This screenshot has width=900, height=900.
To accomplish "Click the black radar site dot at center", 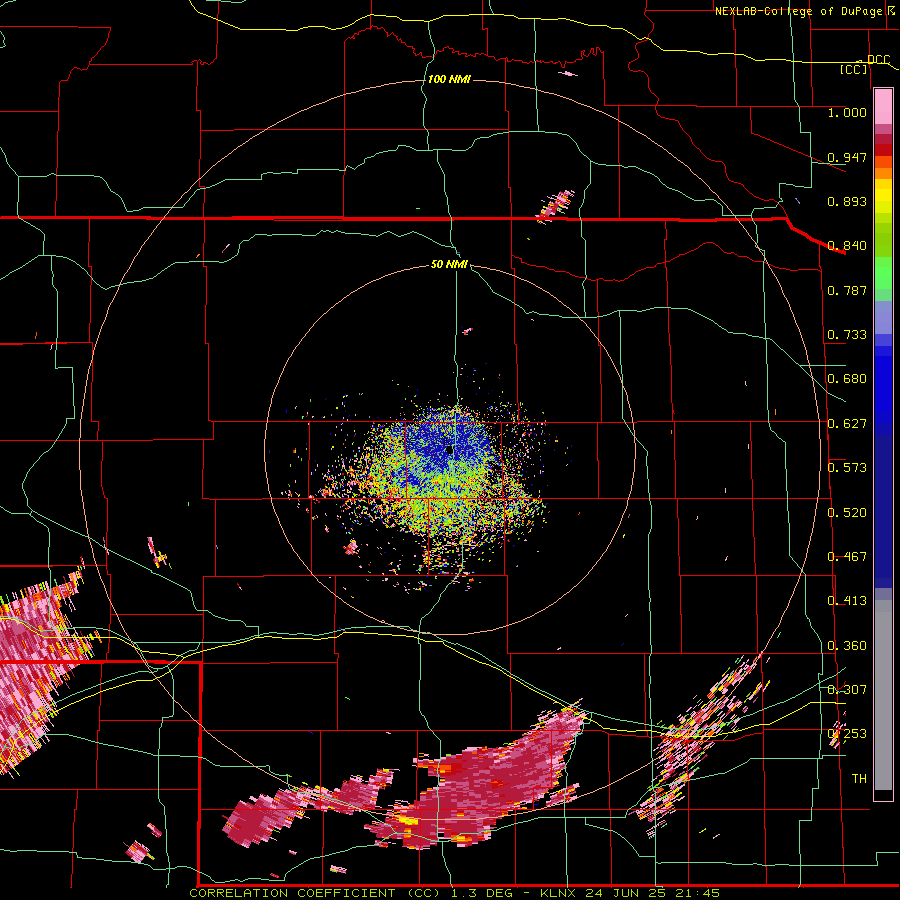I will click(449, 451).
